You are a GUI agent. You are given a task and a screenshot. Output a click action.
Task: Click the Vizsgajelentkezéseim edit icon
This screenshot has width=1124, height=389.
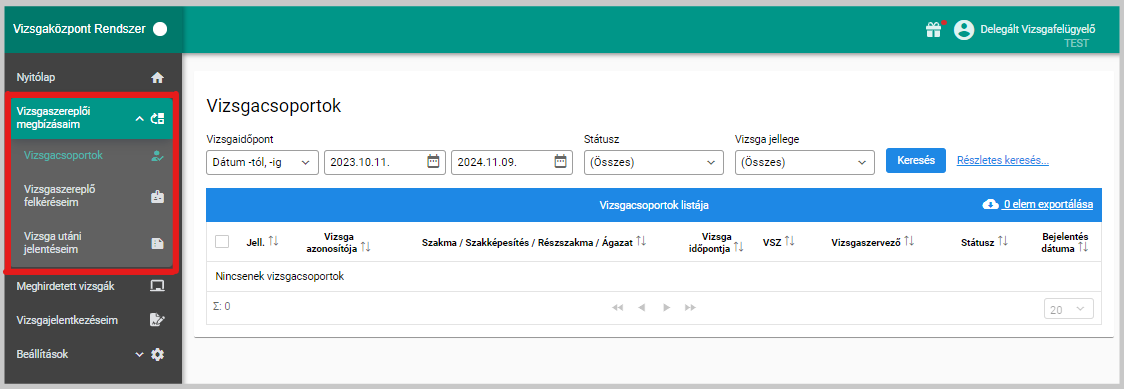click(157, 320)
